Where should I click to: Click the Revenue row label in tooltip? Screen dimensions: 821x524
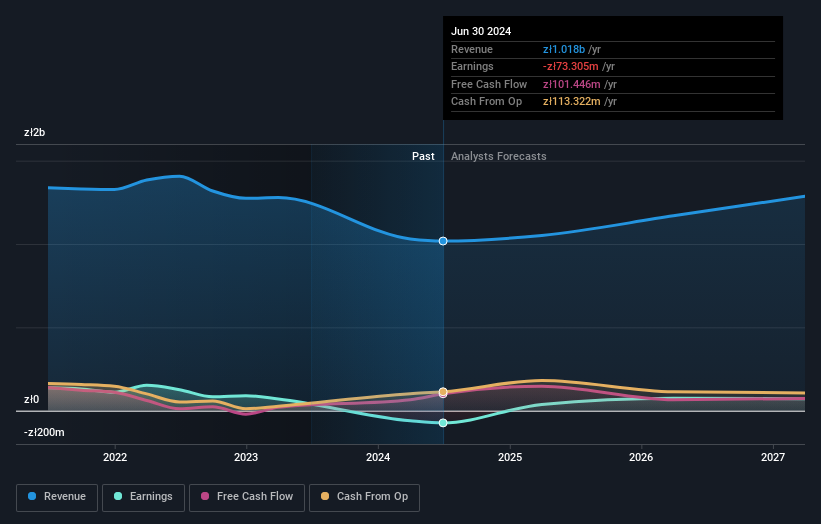tap(472, 49)
